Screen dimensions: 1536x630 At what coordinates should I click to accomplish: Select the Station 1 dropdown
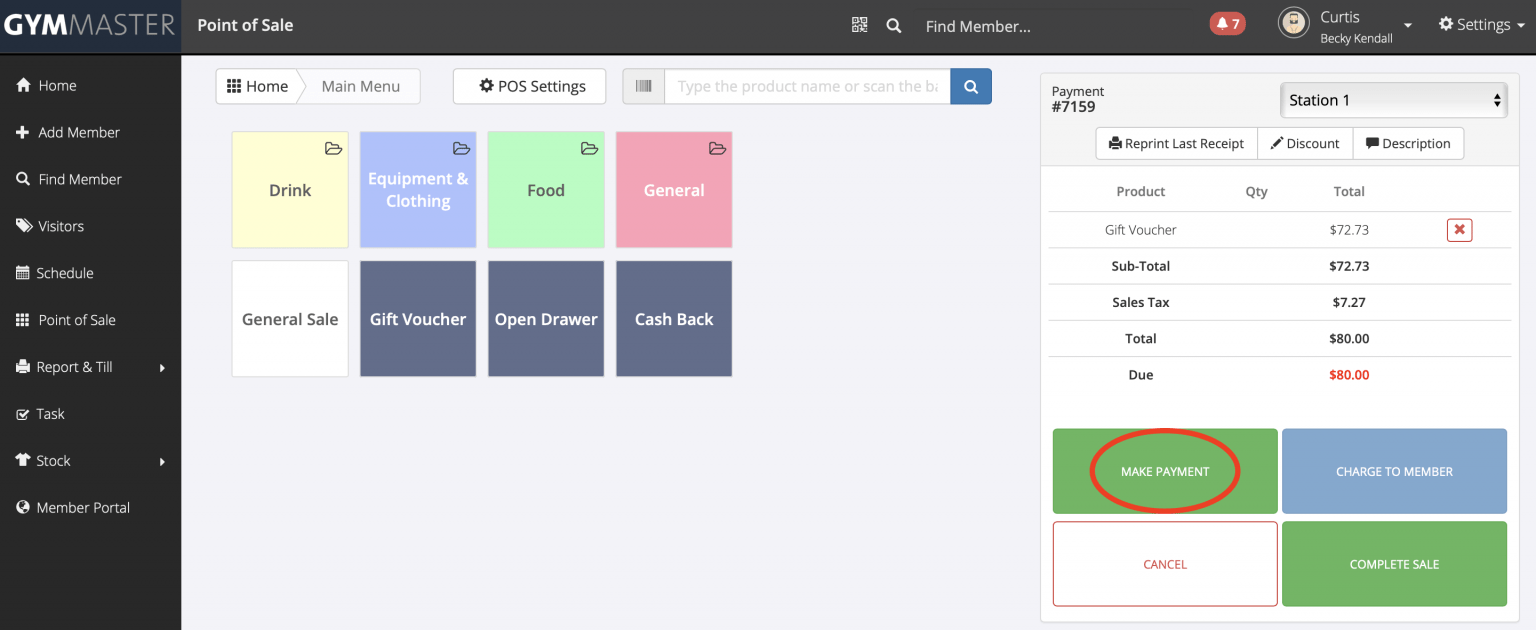click(x=1393, y=100)
